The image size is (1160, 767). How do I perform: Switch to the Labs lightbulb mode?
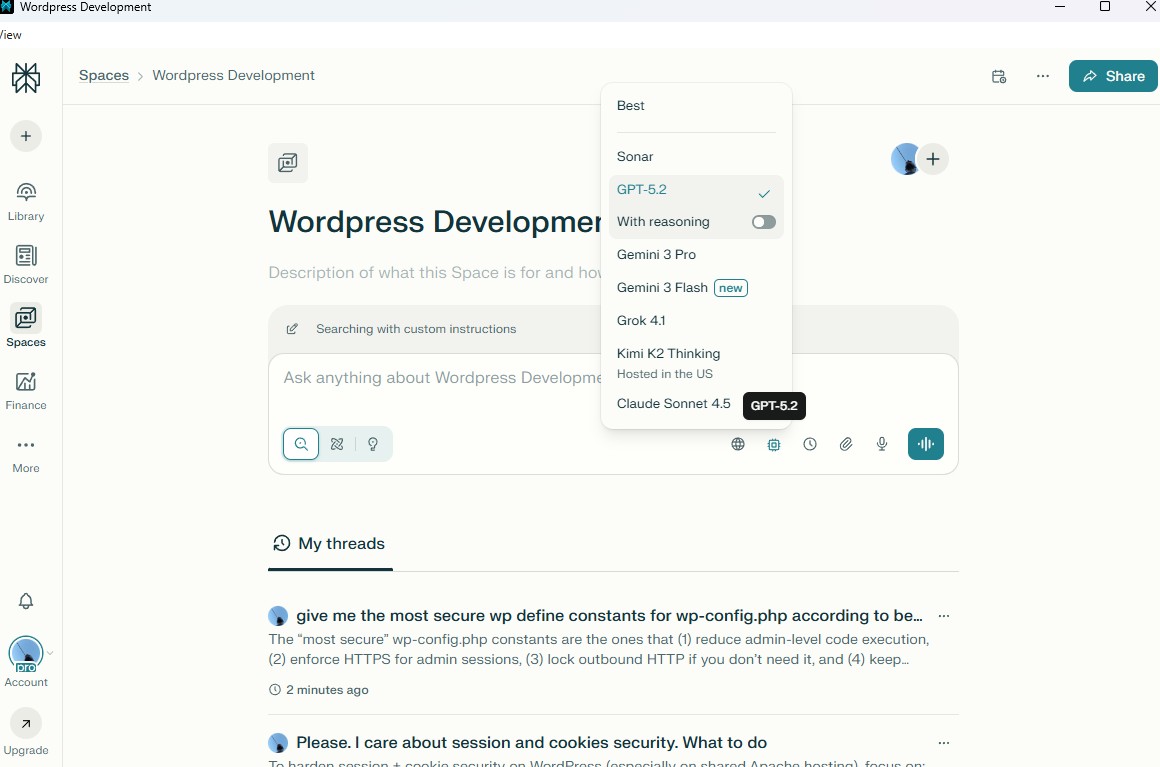pos(373,444)
